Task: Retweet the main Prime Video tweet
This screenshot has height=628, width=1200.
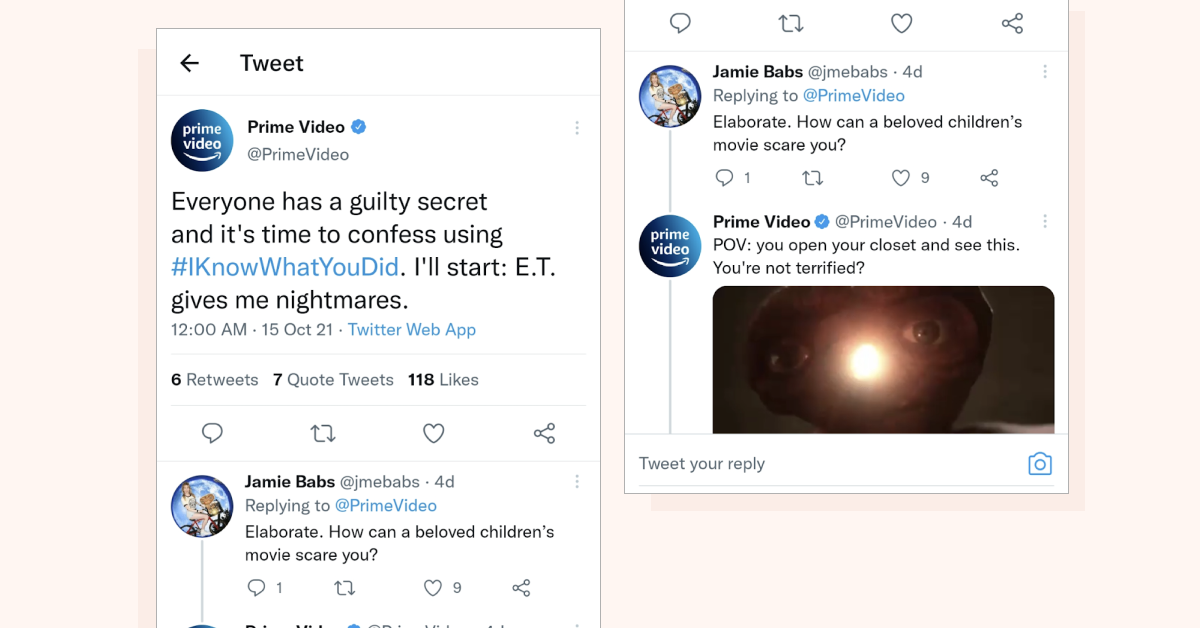Action: (x=322, y=433)
